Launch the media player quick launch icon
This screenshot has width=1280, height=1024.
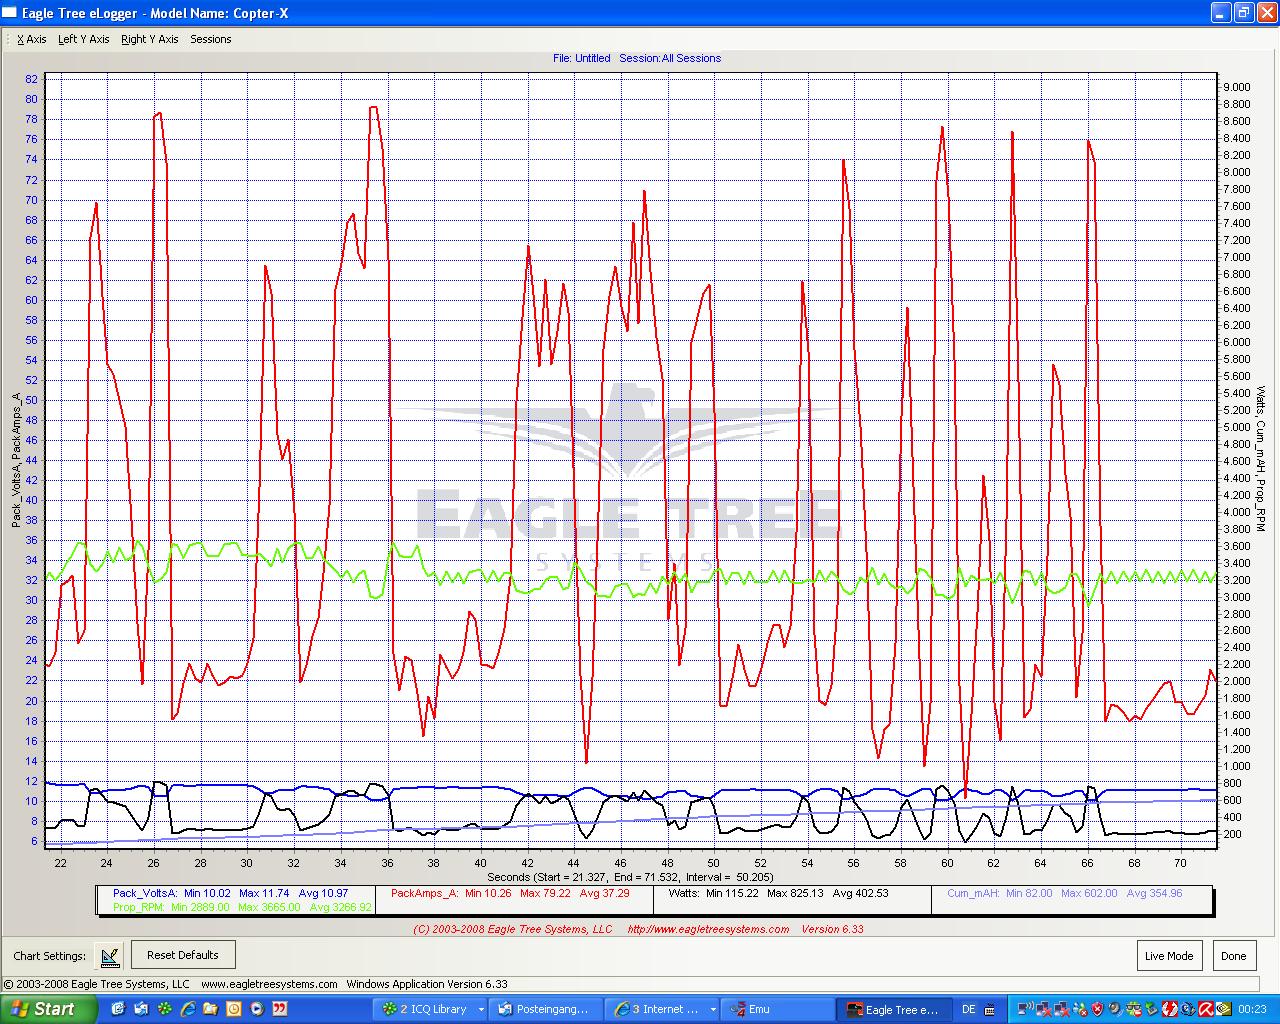tap(256, 1010)
